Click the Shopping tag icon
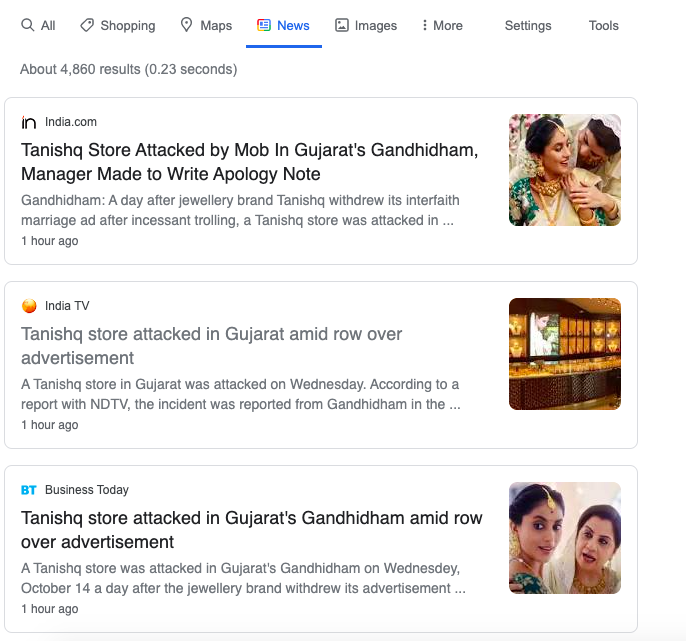This screenshot has width=686, height=641. tap(87, 25)
